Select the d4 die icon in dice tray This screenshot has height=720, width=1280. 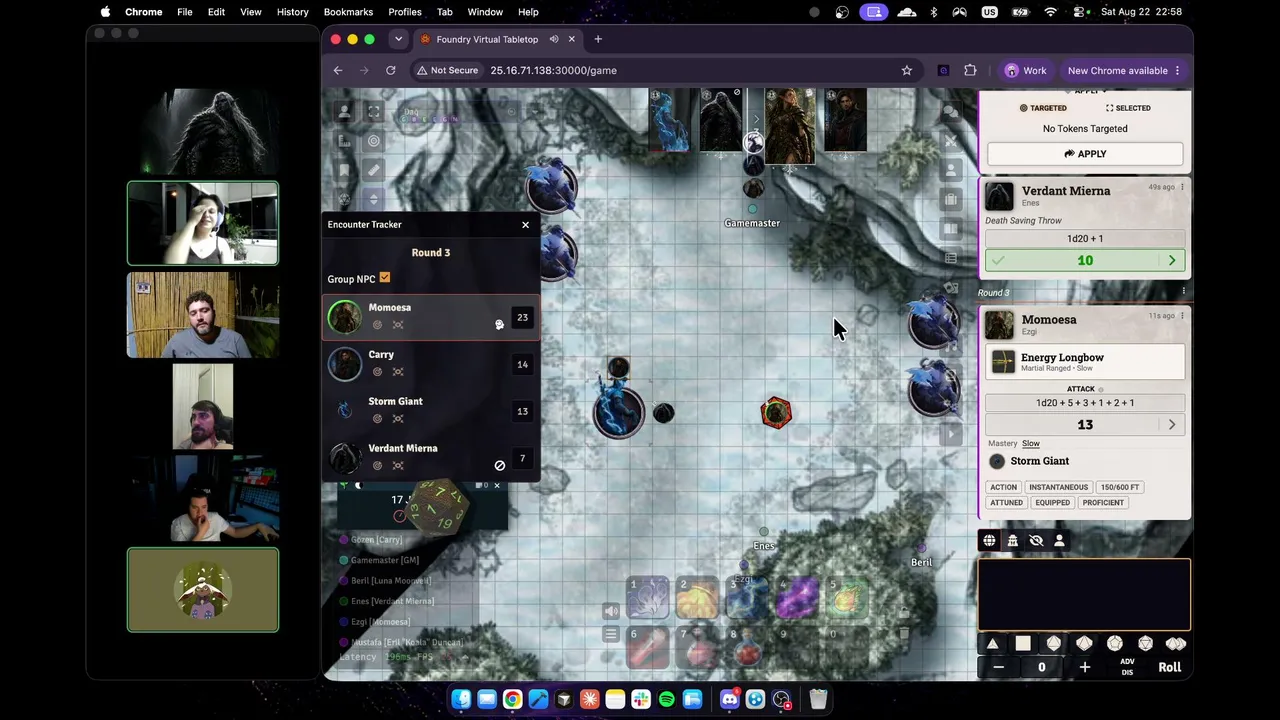[992, 644]
